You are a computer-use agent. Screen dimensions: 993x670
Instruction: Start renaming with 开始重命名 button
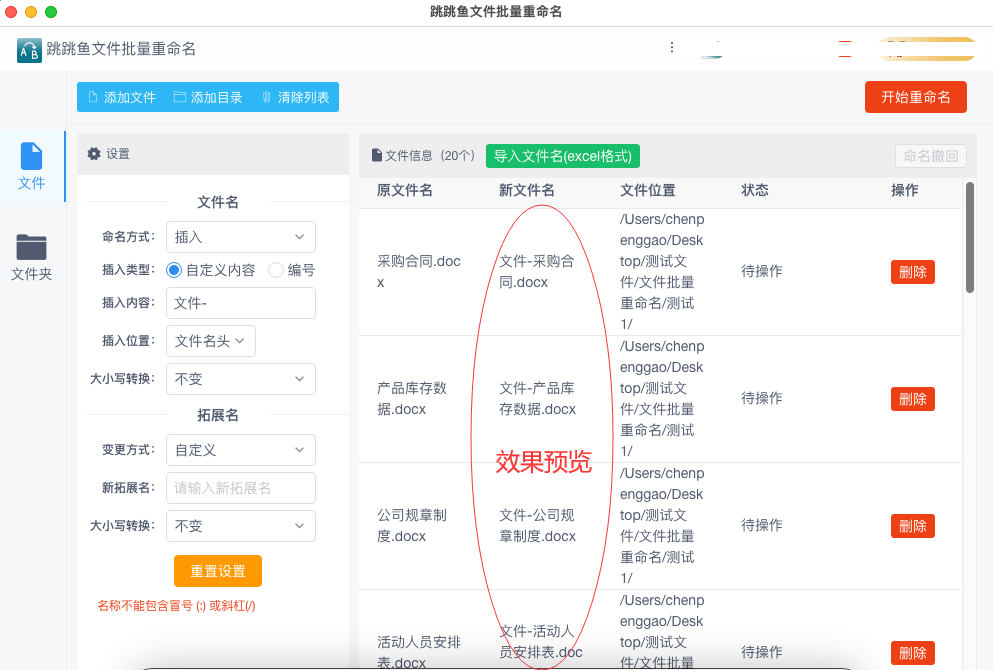[916, 97]
